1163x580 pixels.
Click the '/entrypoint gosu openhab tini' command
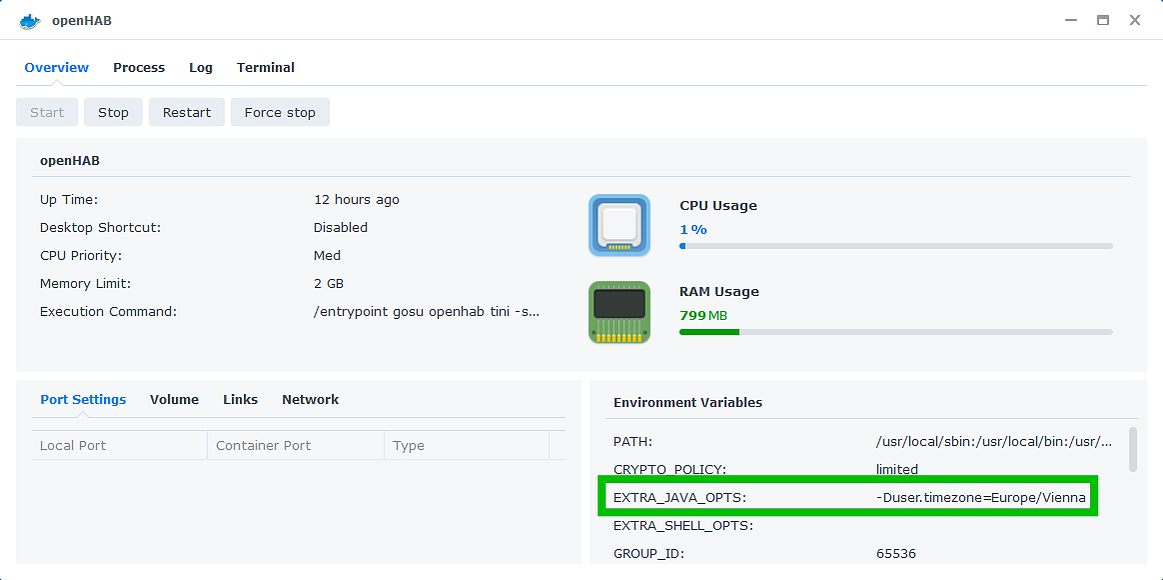(426, 312)
